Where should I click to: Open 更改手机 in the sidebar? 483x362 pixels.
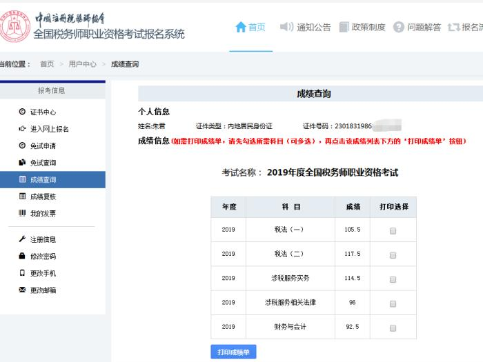click(x=43, y=273)
